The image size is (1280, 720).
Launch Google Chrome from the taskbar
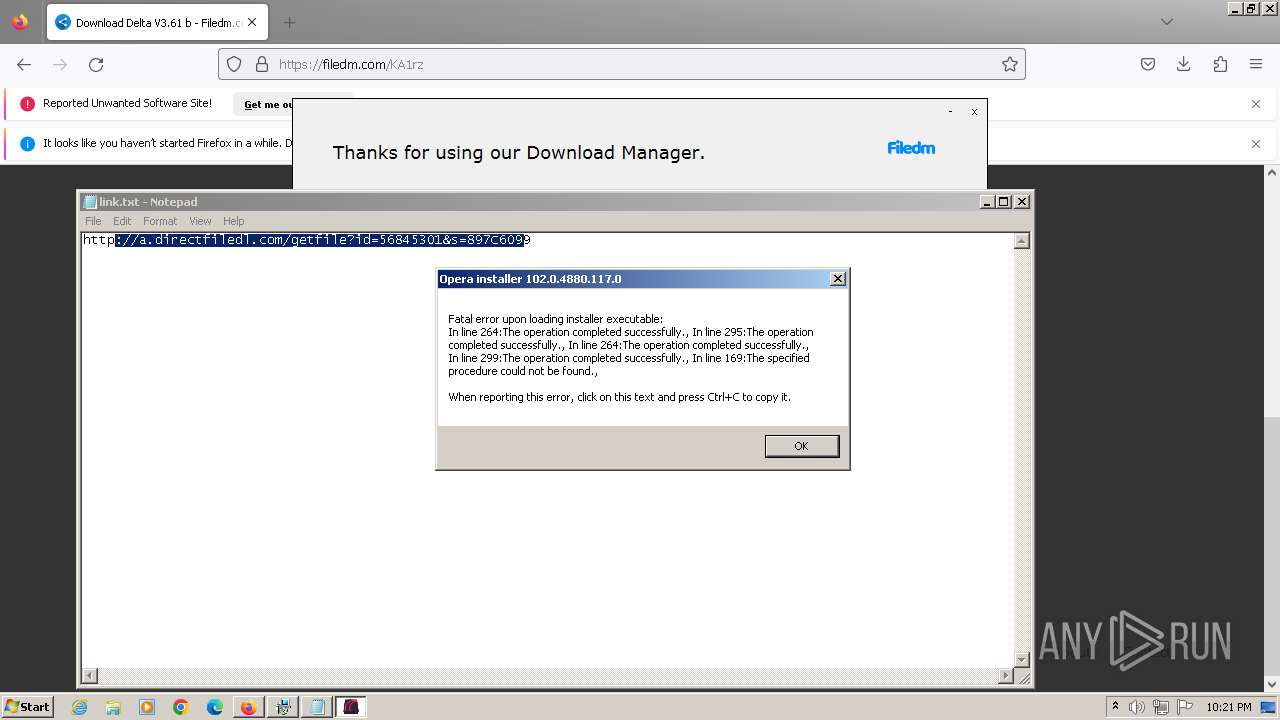tap(181, 707)
